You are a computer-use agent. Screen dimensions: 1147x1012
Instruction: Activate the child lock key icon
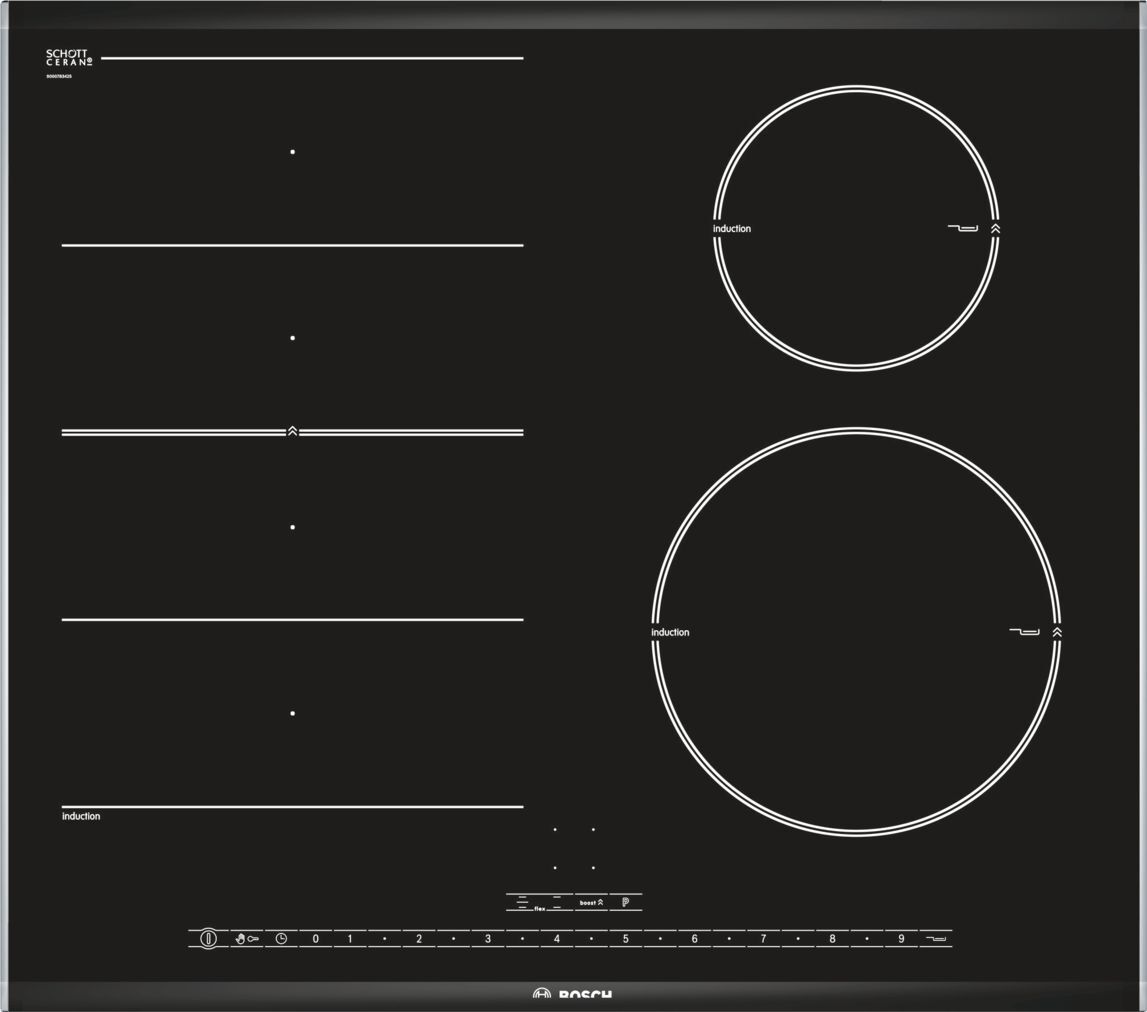point(246,939)
